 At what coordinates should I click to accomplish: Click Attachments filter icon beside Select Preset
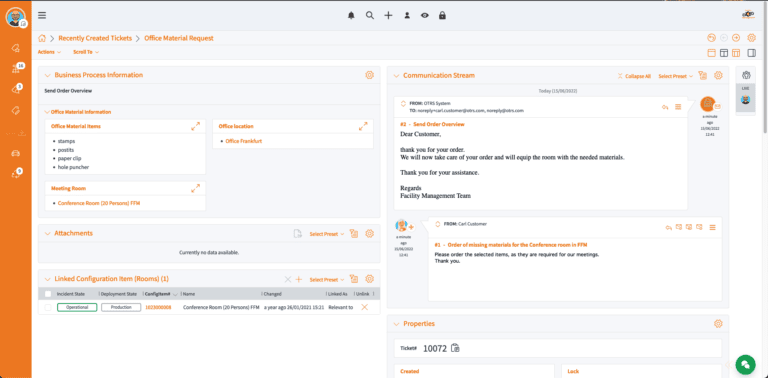coord(354,234)
